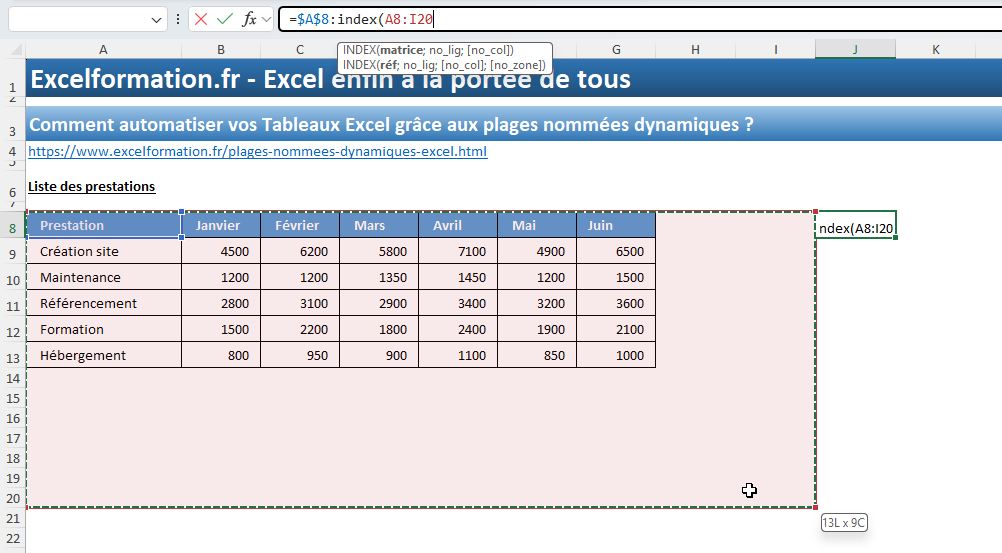Select the Hébergement cell

pos(104,355)
